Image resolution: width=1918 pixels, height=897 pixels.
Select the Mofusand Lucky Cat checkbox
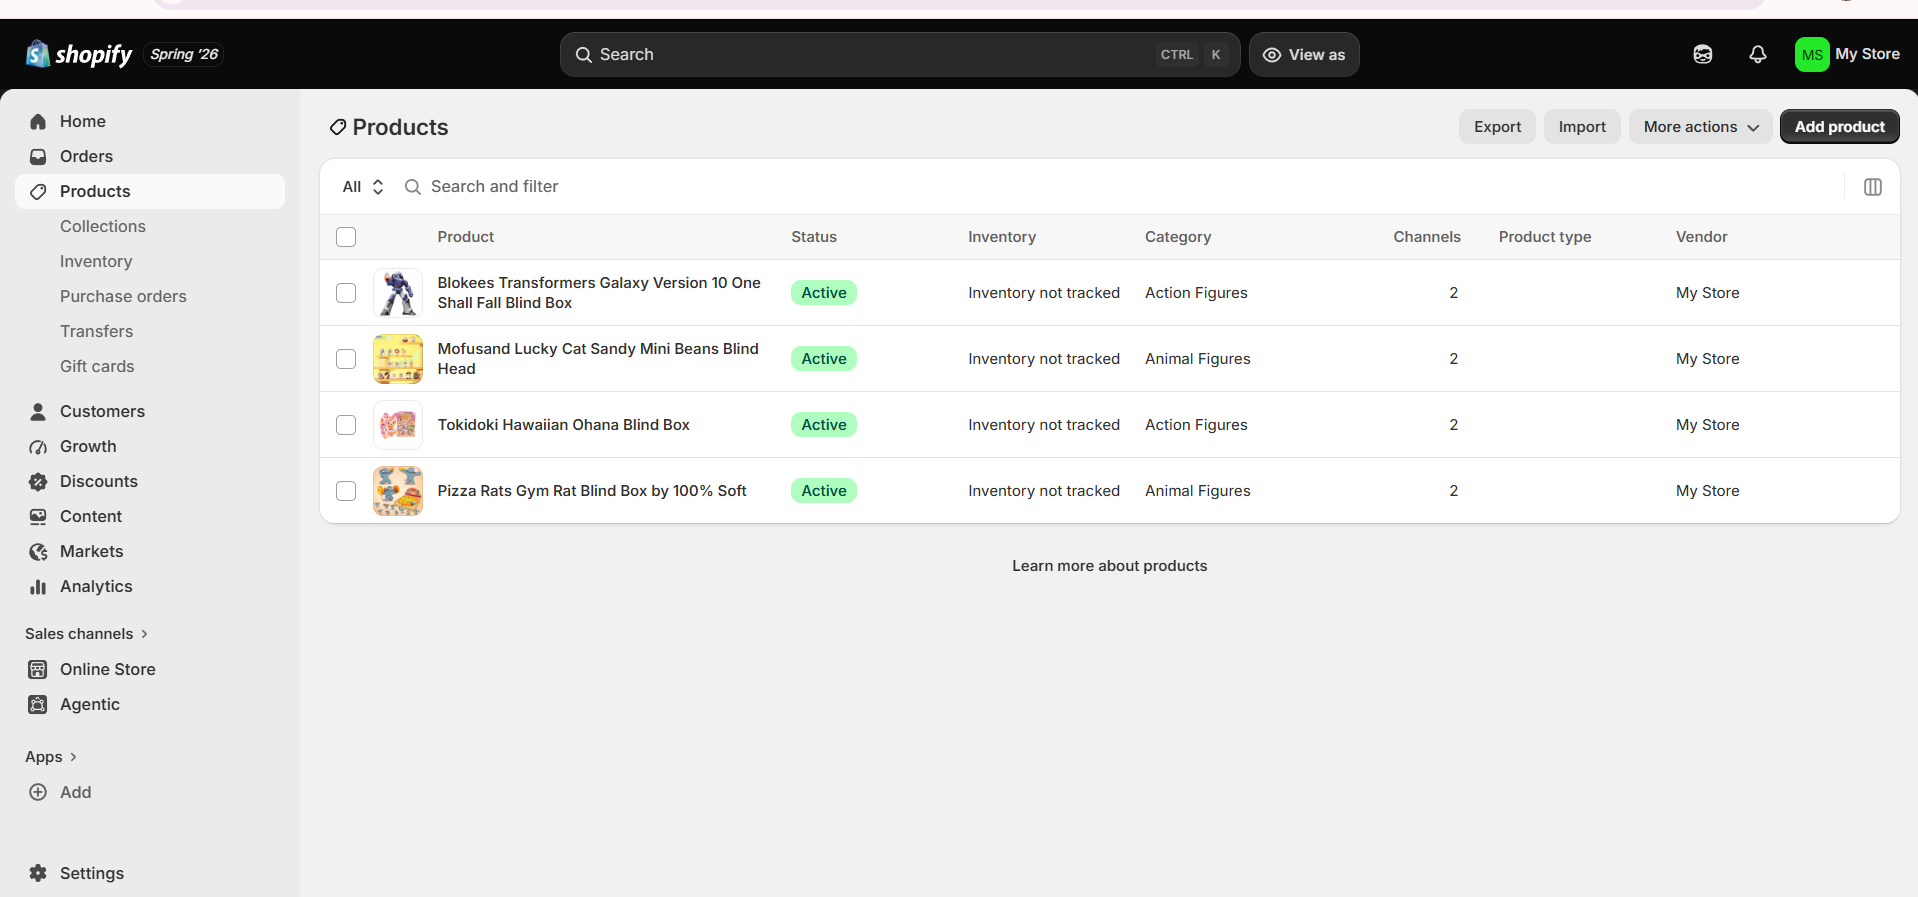click(346, 359)
